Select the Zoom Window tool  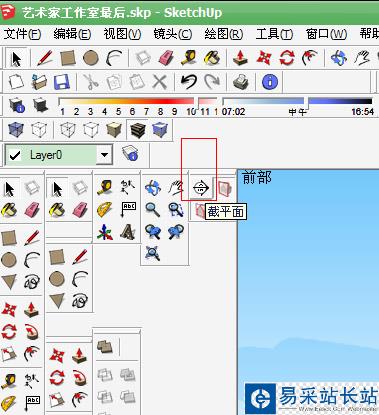pyautogui.click(x=176, y=210)
